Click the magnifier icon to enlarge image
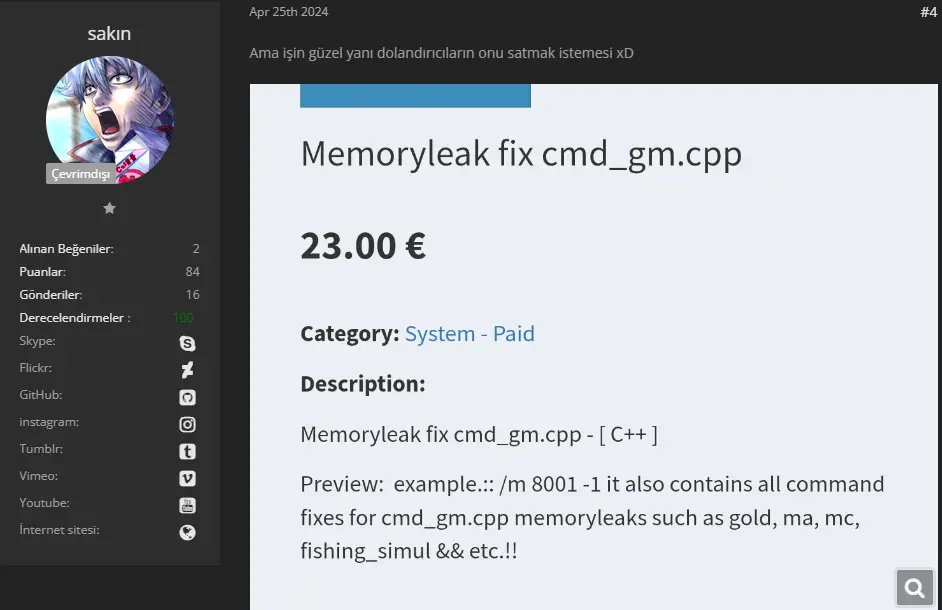 point(914,588)
